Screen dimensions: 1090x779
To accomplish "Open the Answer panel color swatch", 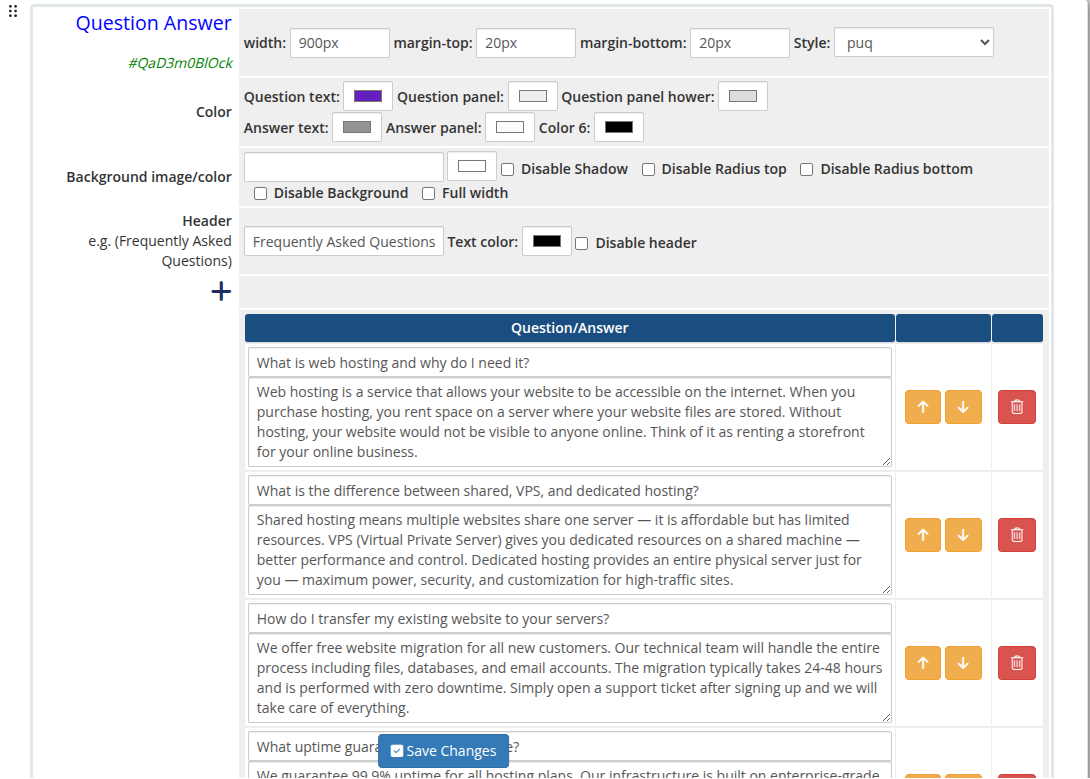I will click(x=510, y=127).
